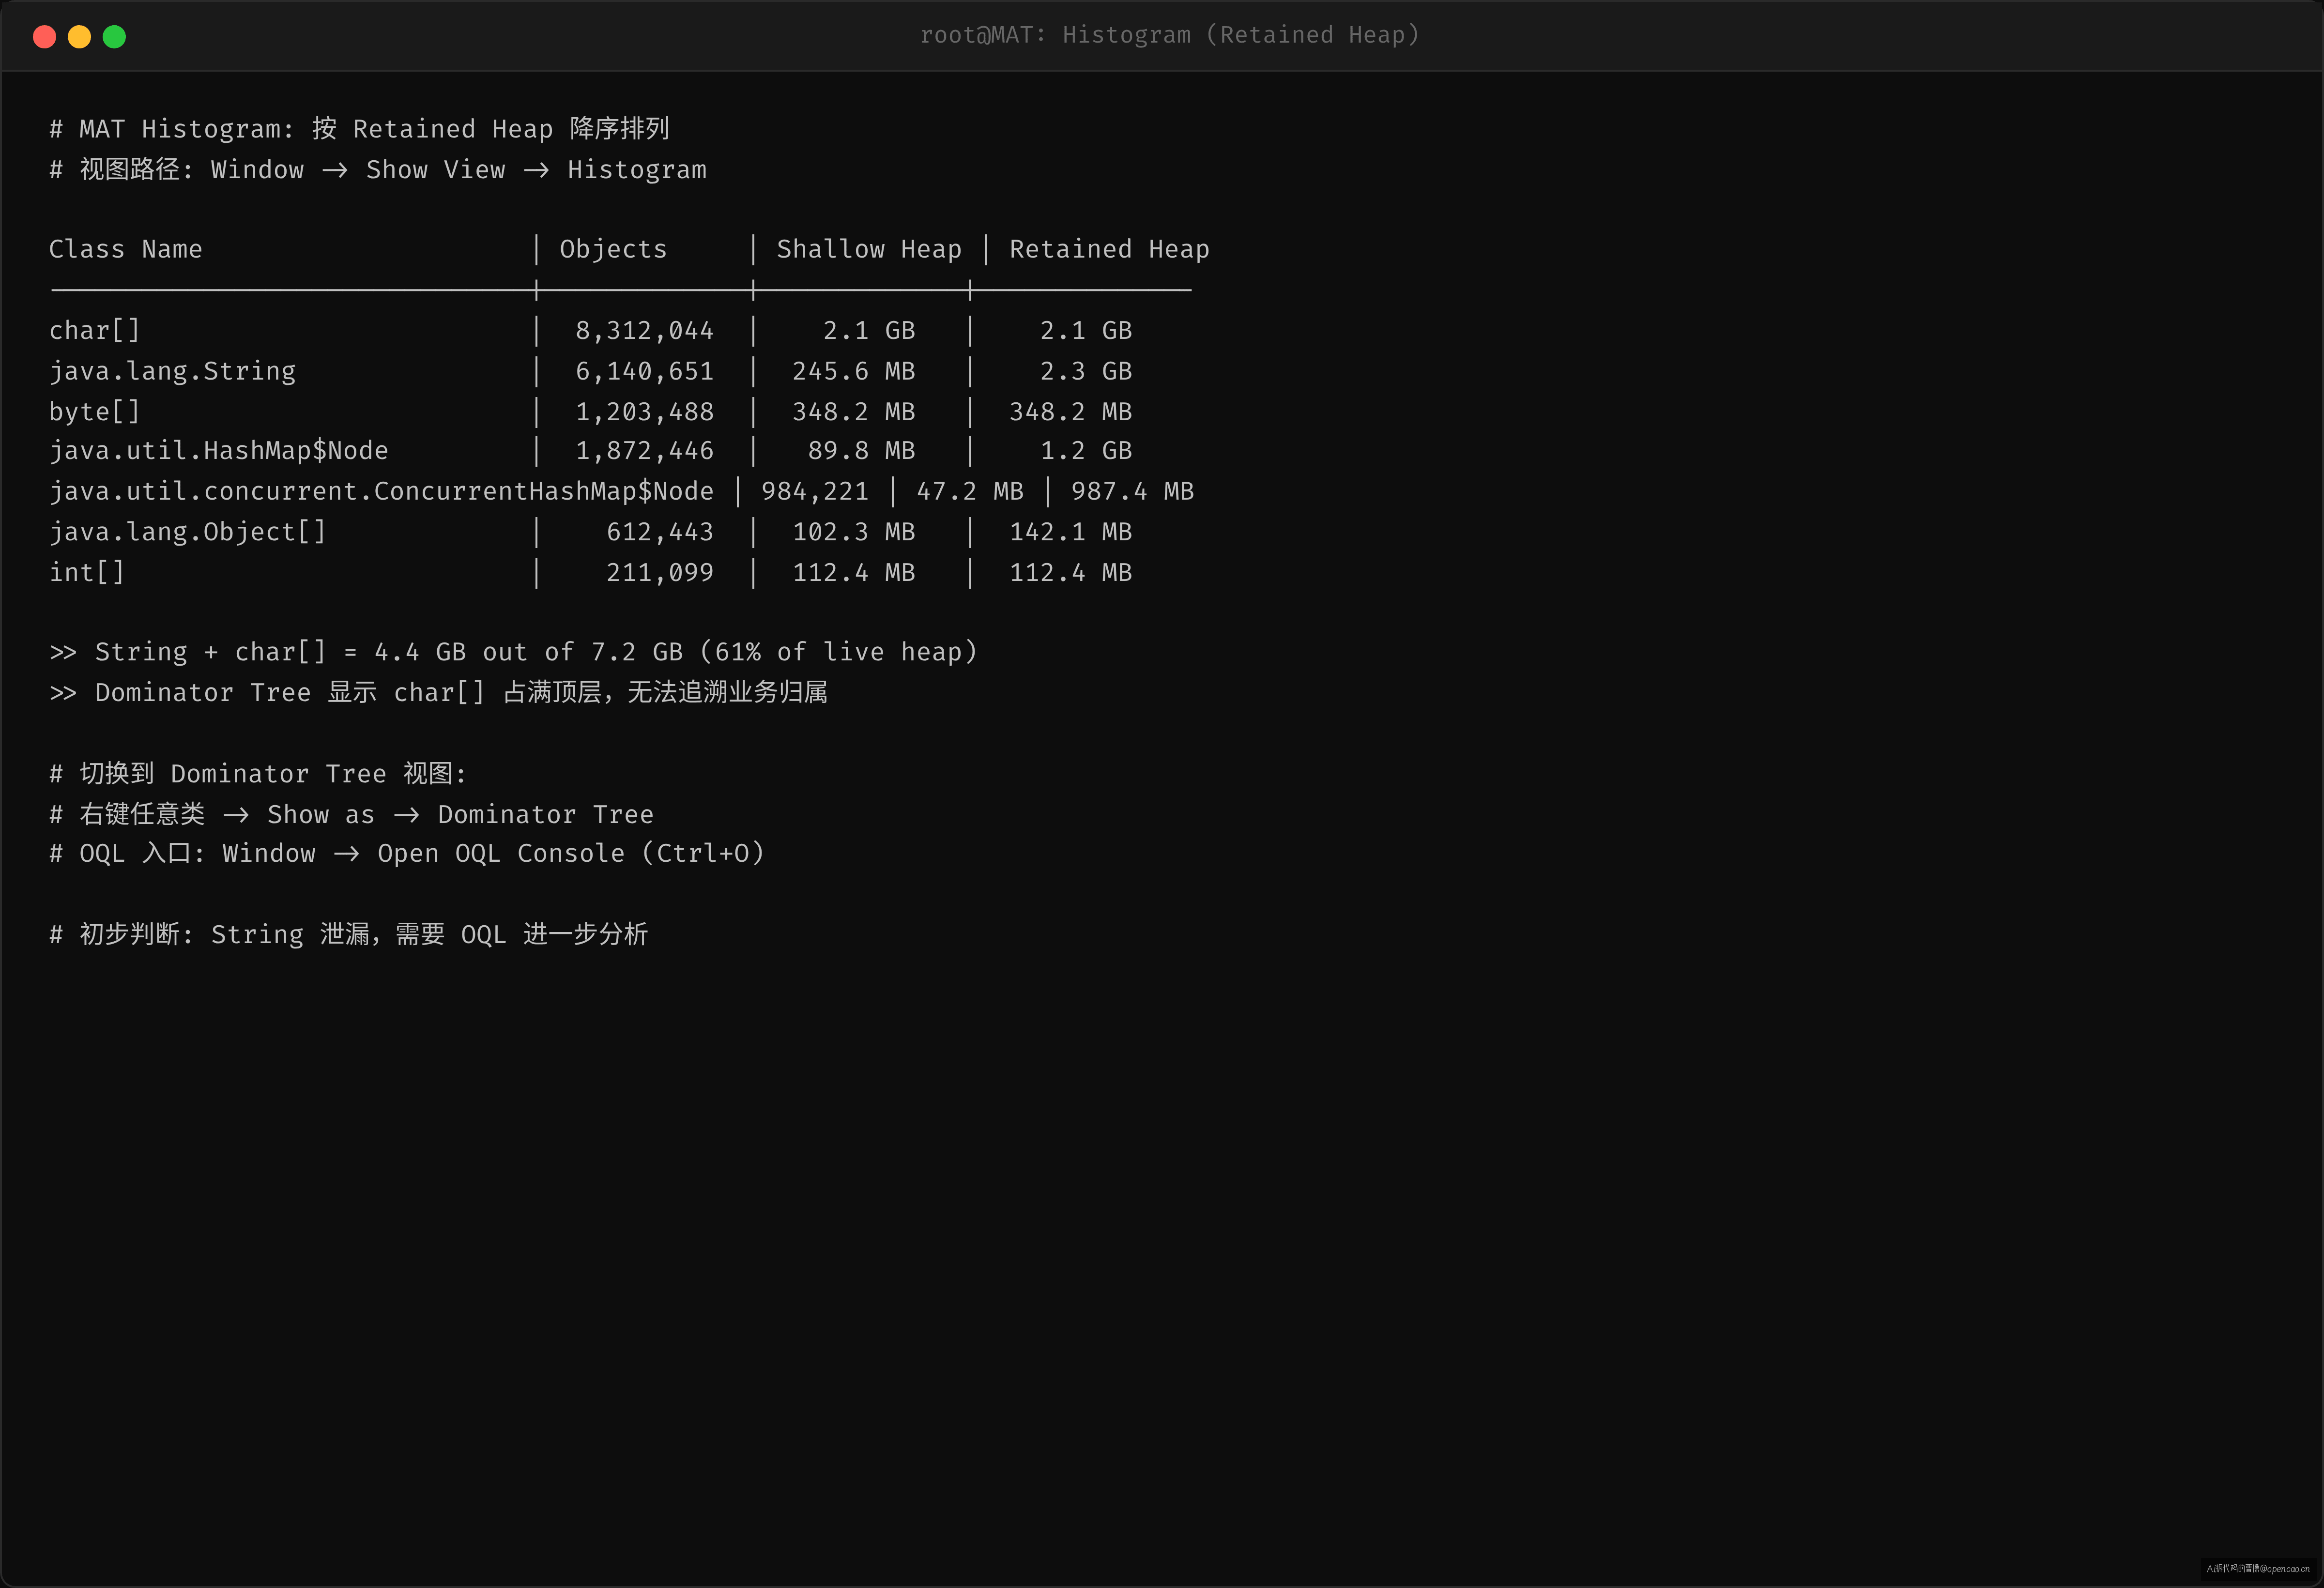This screenshot has height=1588, width=2324.
Task: Click the 'MAT Histogram' heading comment line
Action: [x=360, y=129]
